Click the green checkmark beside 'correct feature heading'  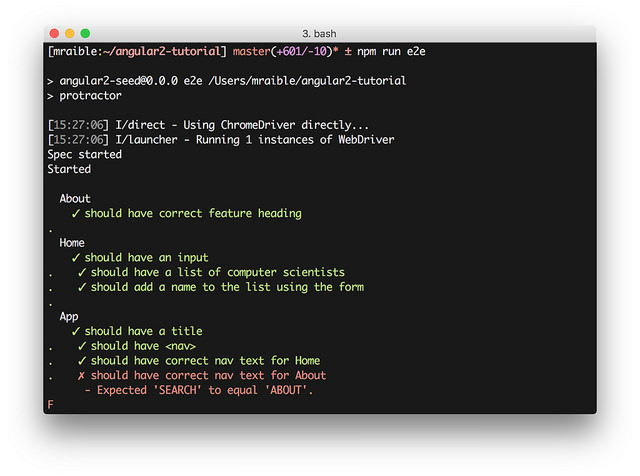click(x=76, y=213)
